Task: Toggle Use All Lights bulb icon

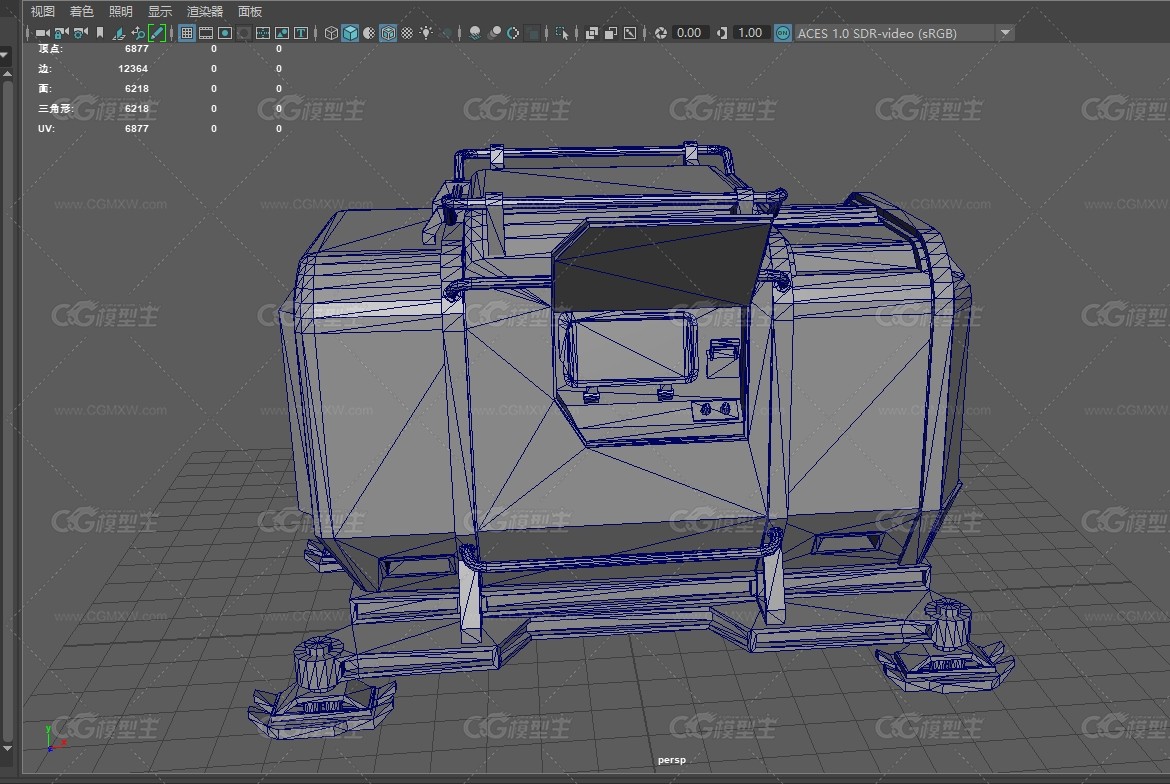Action: point(426,33)
